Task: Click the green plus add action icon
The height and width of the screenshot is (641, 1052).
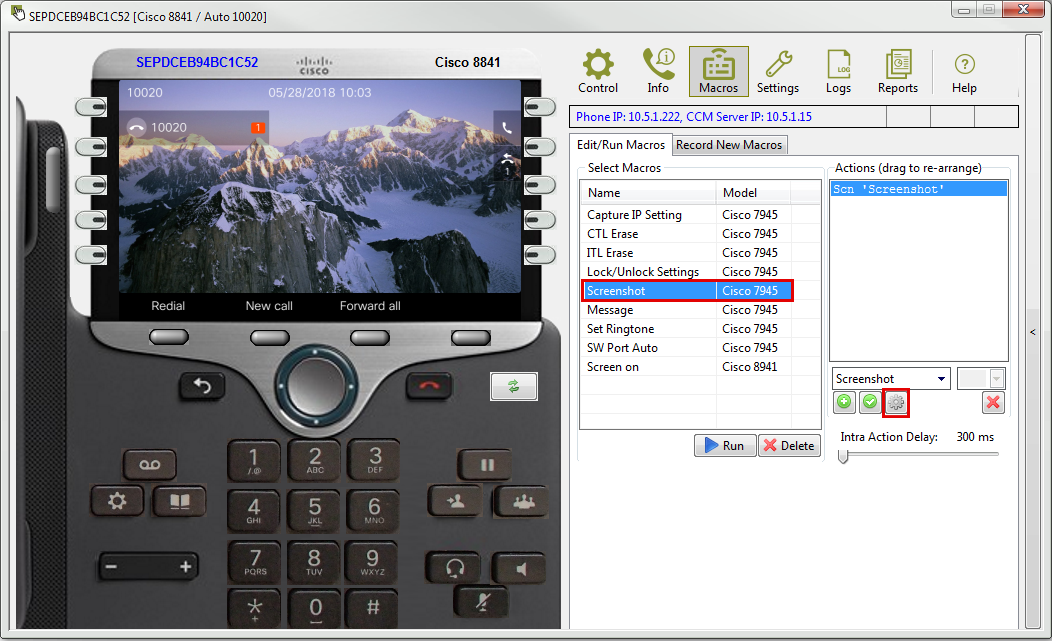Action: [844, 402]
